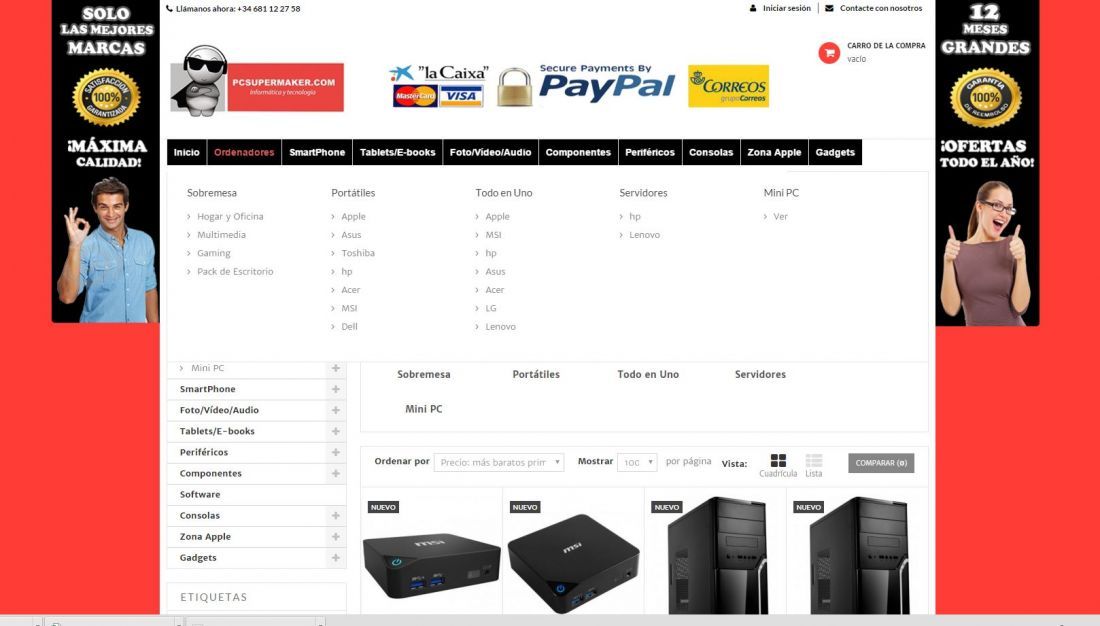Click the left Máxima Calidad banner
1100x626 pixels.
click(106, 161)
